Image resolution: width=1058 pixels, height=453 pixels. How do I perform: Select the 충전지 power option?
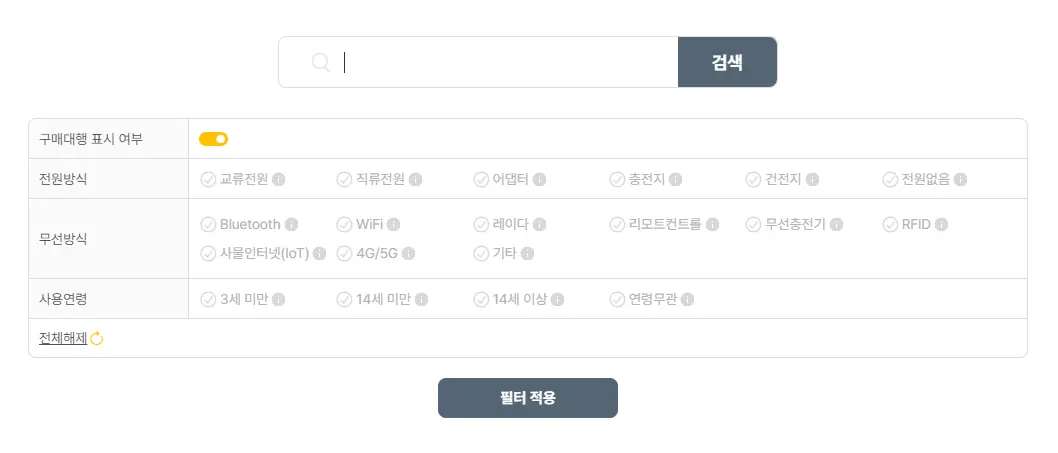617,179
